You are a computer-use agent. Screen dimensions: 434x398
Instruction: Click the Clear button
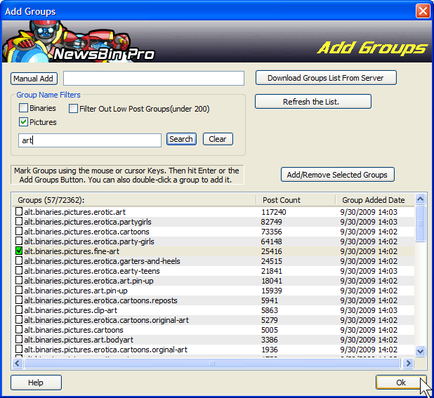coord(218,139)
